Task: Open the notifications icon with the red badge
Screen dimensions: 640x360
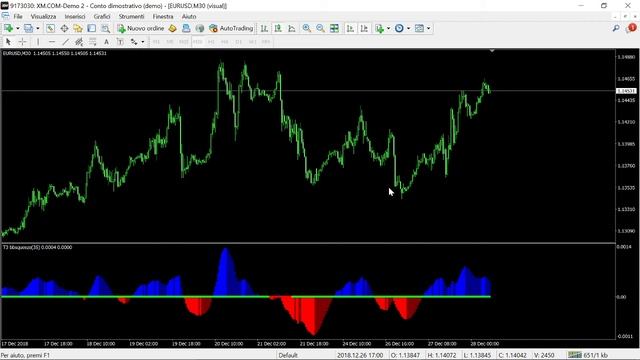Action: [x=631, y=28]
